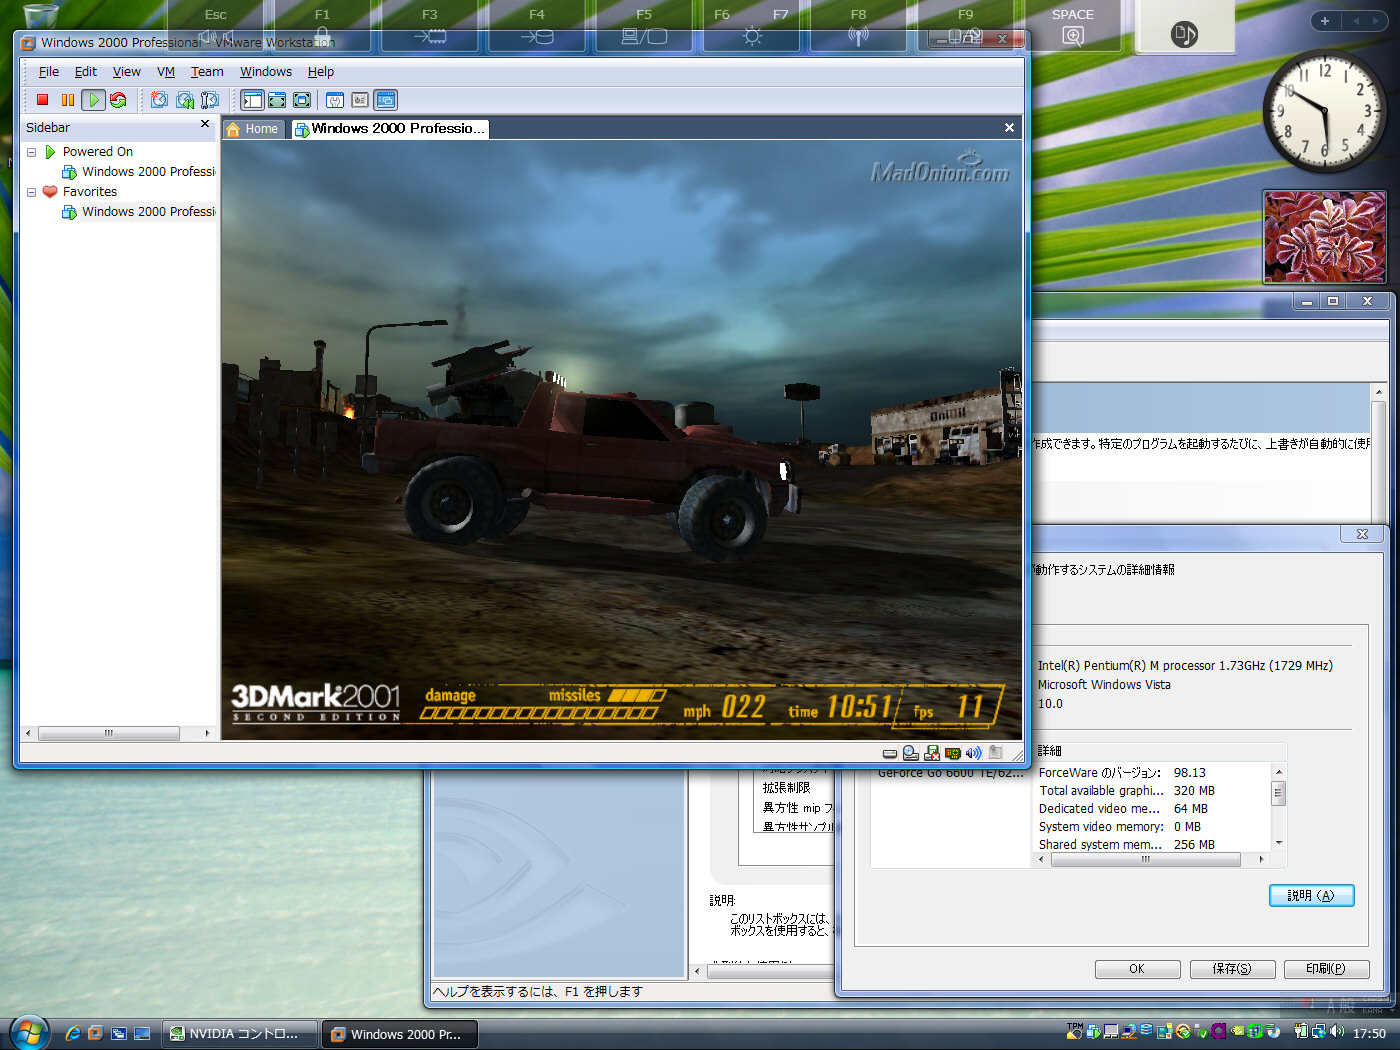Open the File menu in VMware
This screenshot has height=1050, width=1400.
tap(49, 72)
